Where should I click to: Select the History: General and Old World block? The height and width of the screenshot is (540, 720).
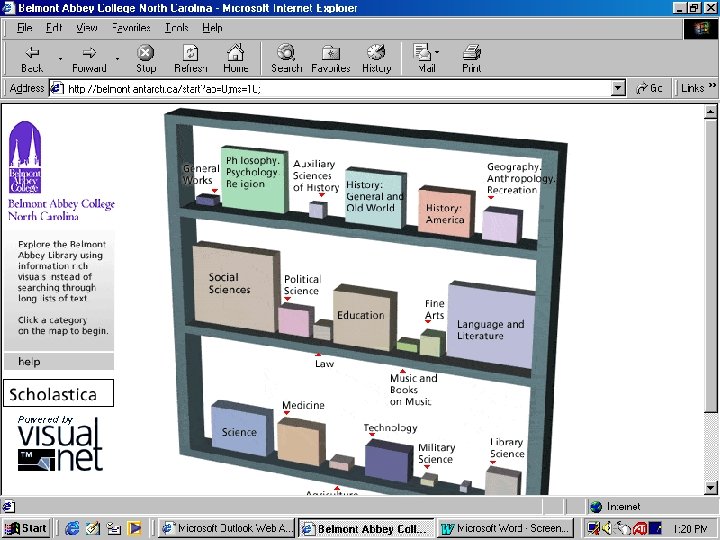tap(375, 197)
